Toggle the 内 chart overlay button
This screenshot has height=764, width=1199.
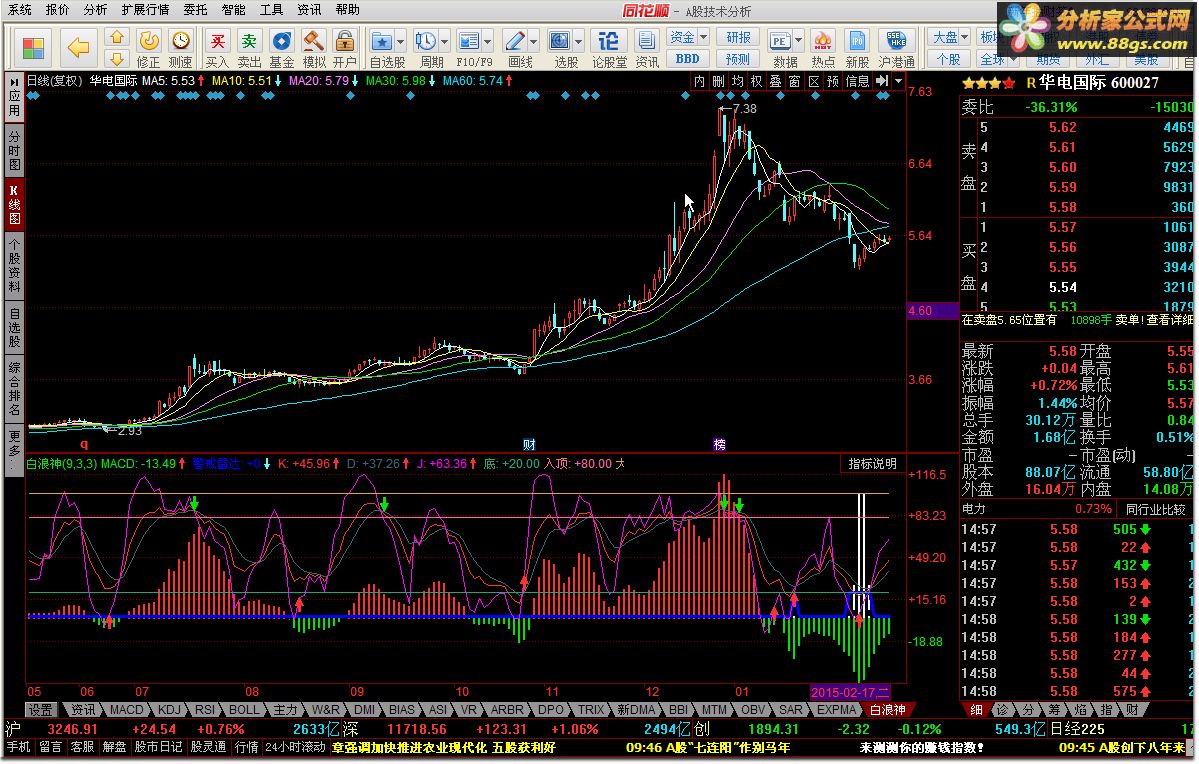click(x=699, y=81)
